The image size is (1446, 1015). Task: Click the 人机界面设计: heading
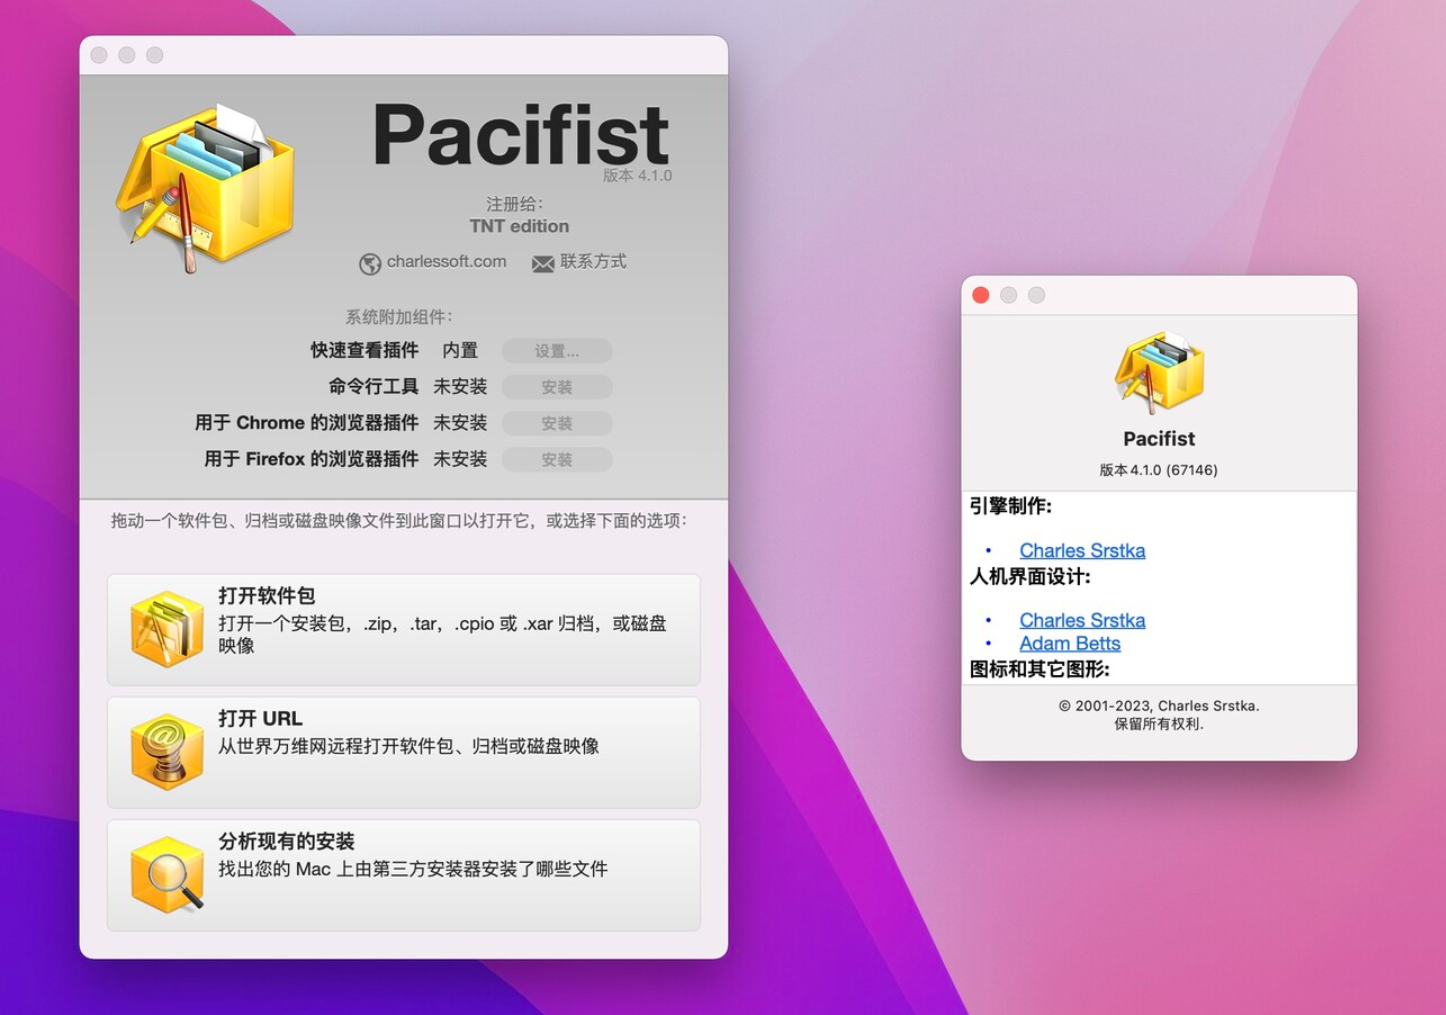(x=1030, y=576)
